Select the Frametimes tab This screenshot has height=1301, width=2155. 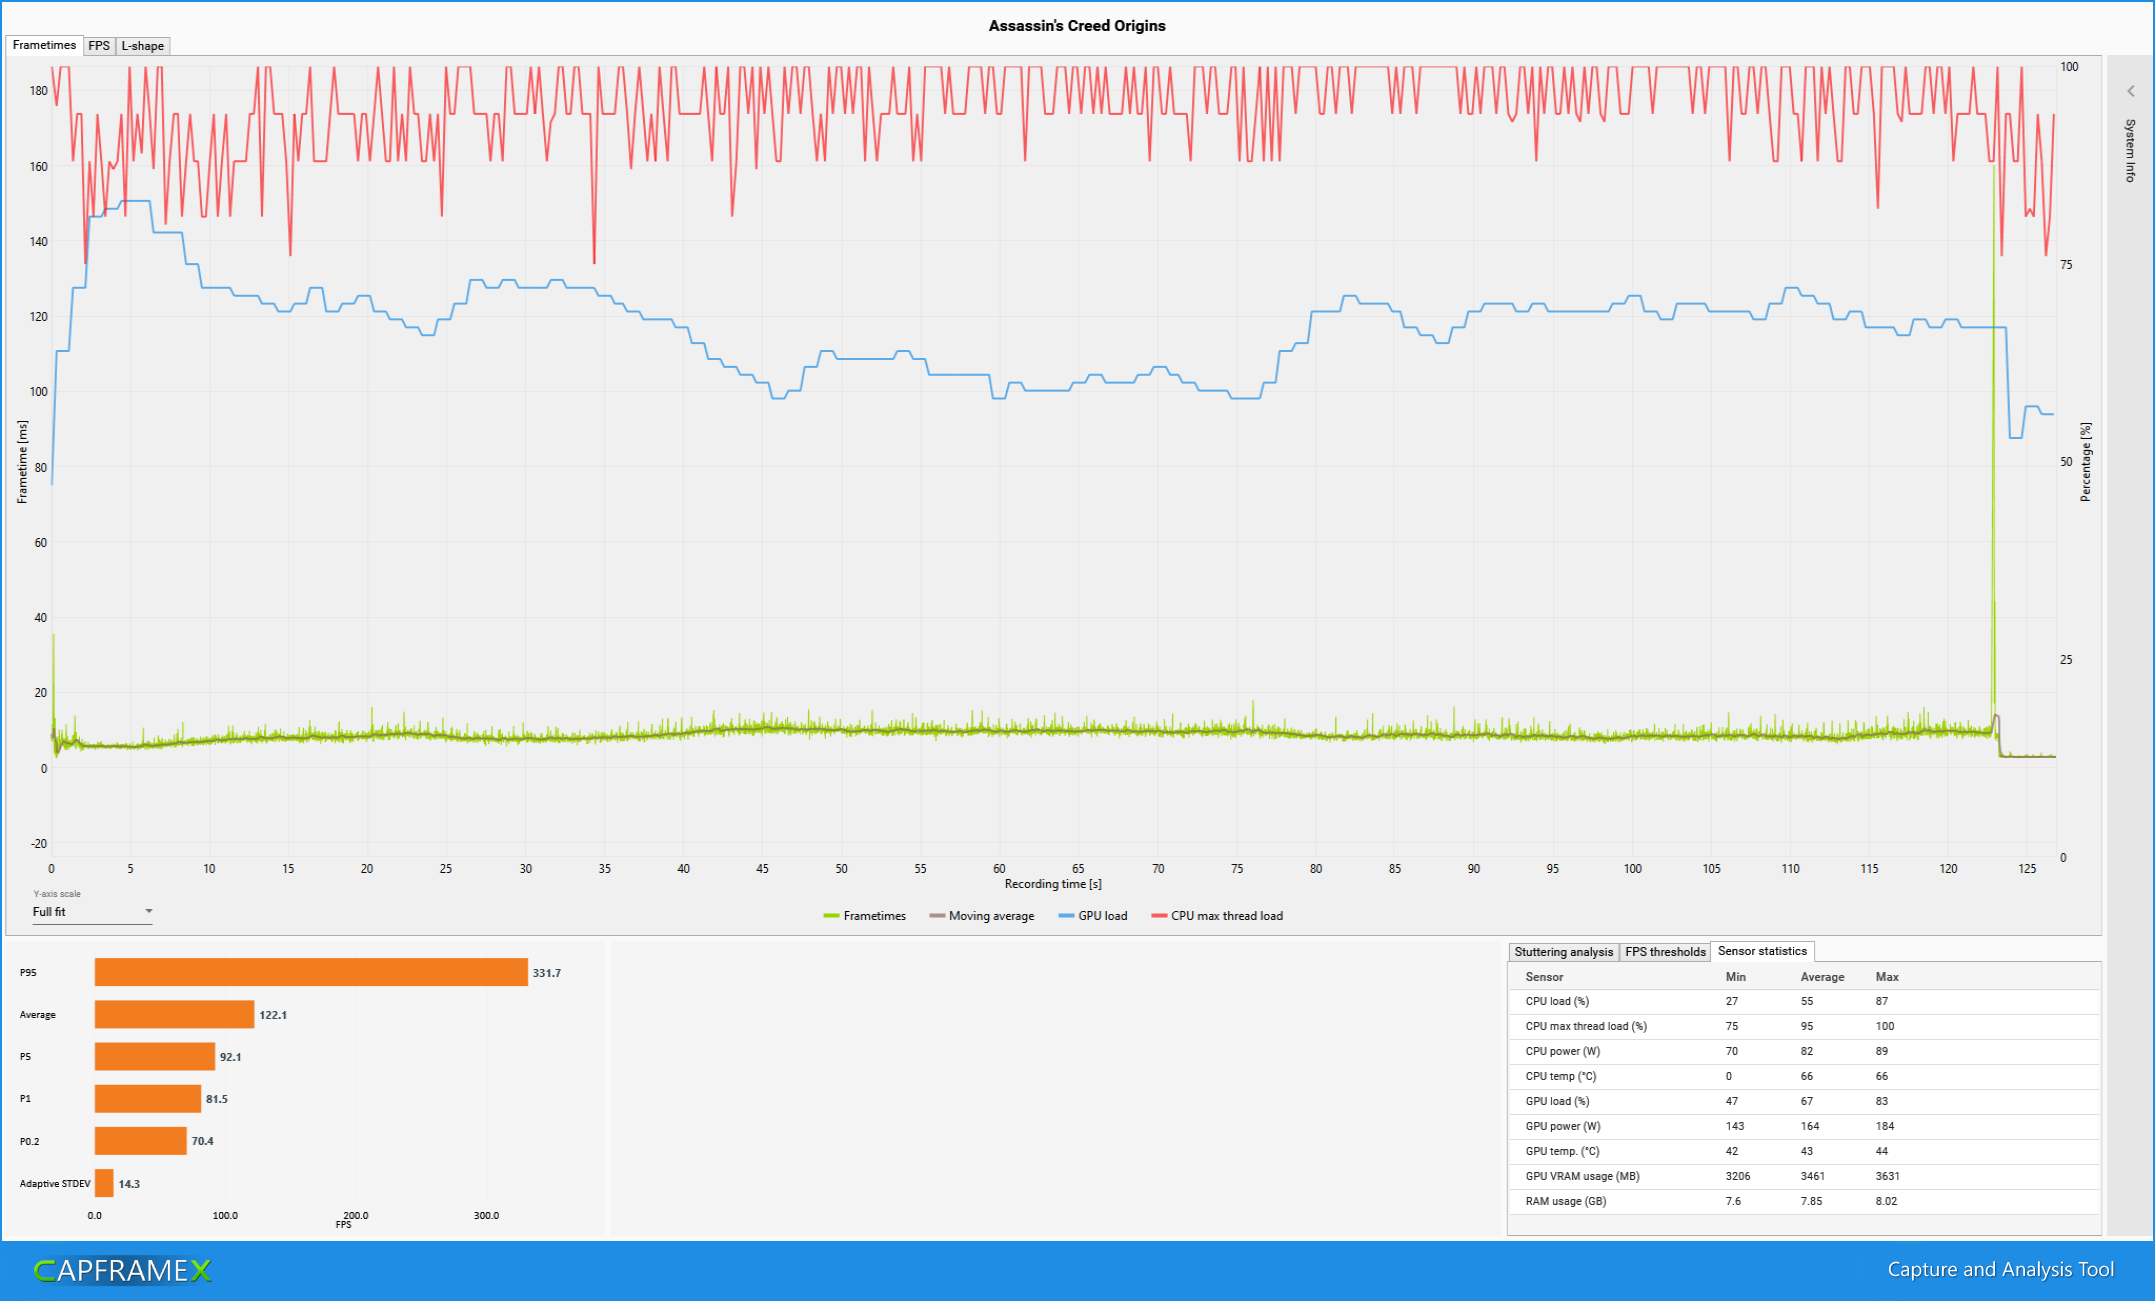tap(44, 45)
